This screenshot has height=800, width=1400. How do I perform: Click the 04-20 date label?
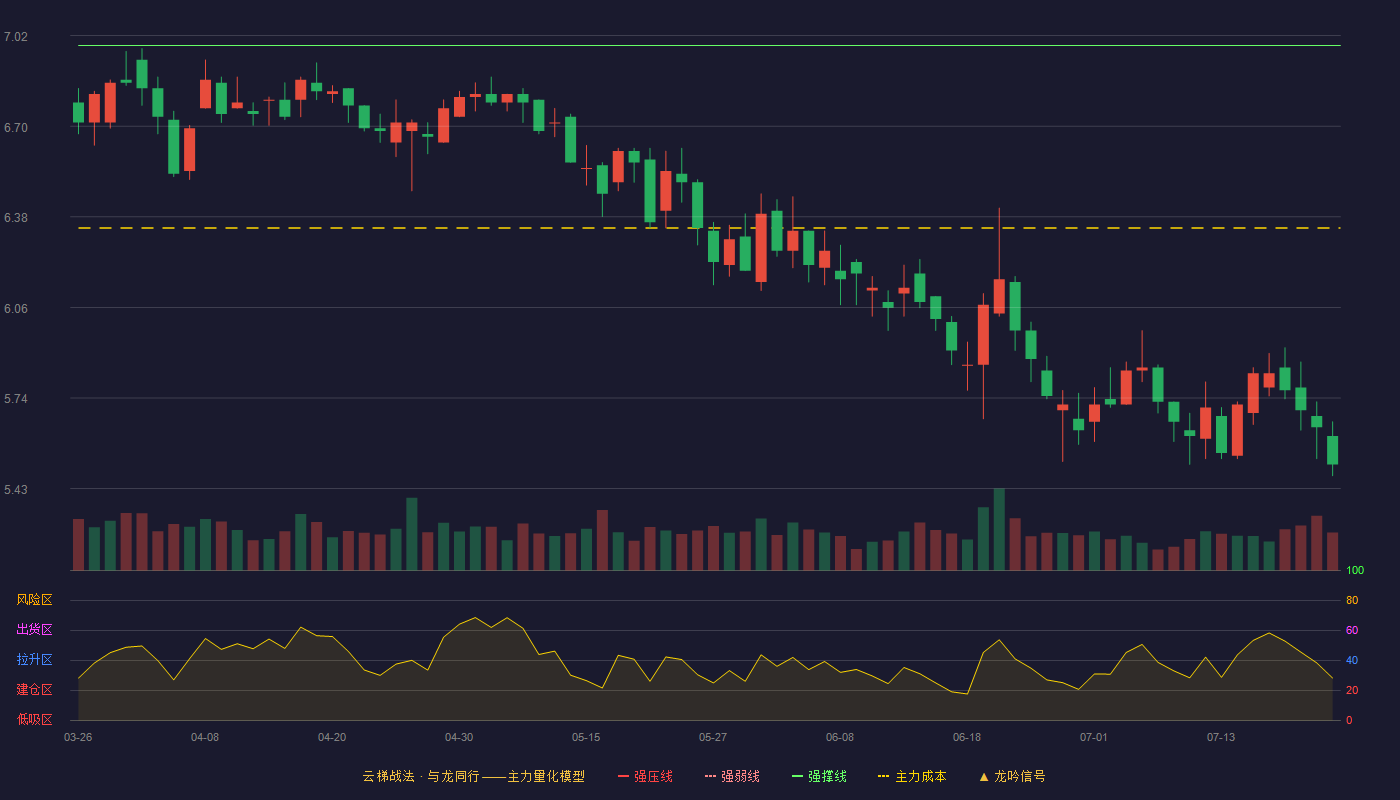332,737
